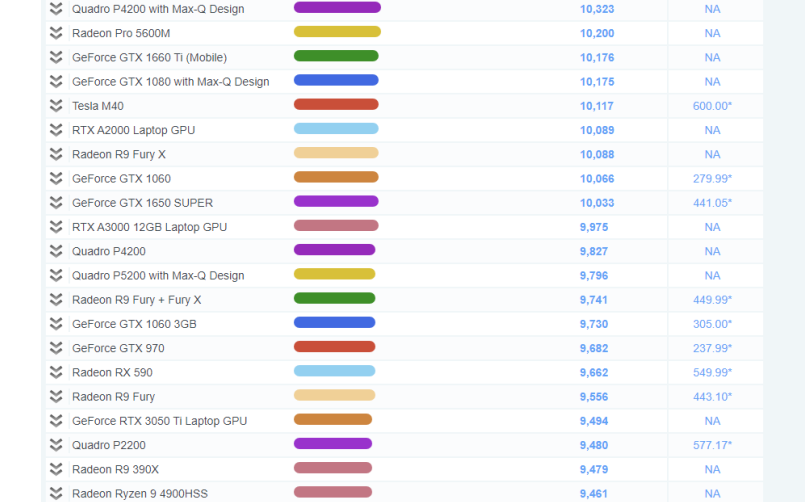Open the Radeon Pro 5600M link

tap(121, 33)
